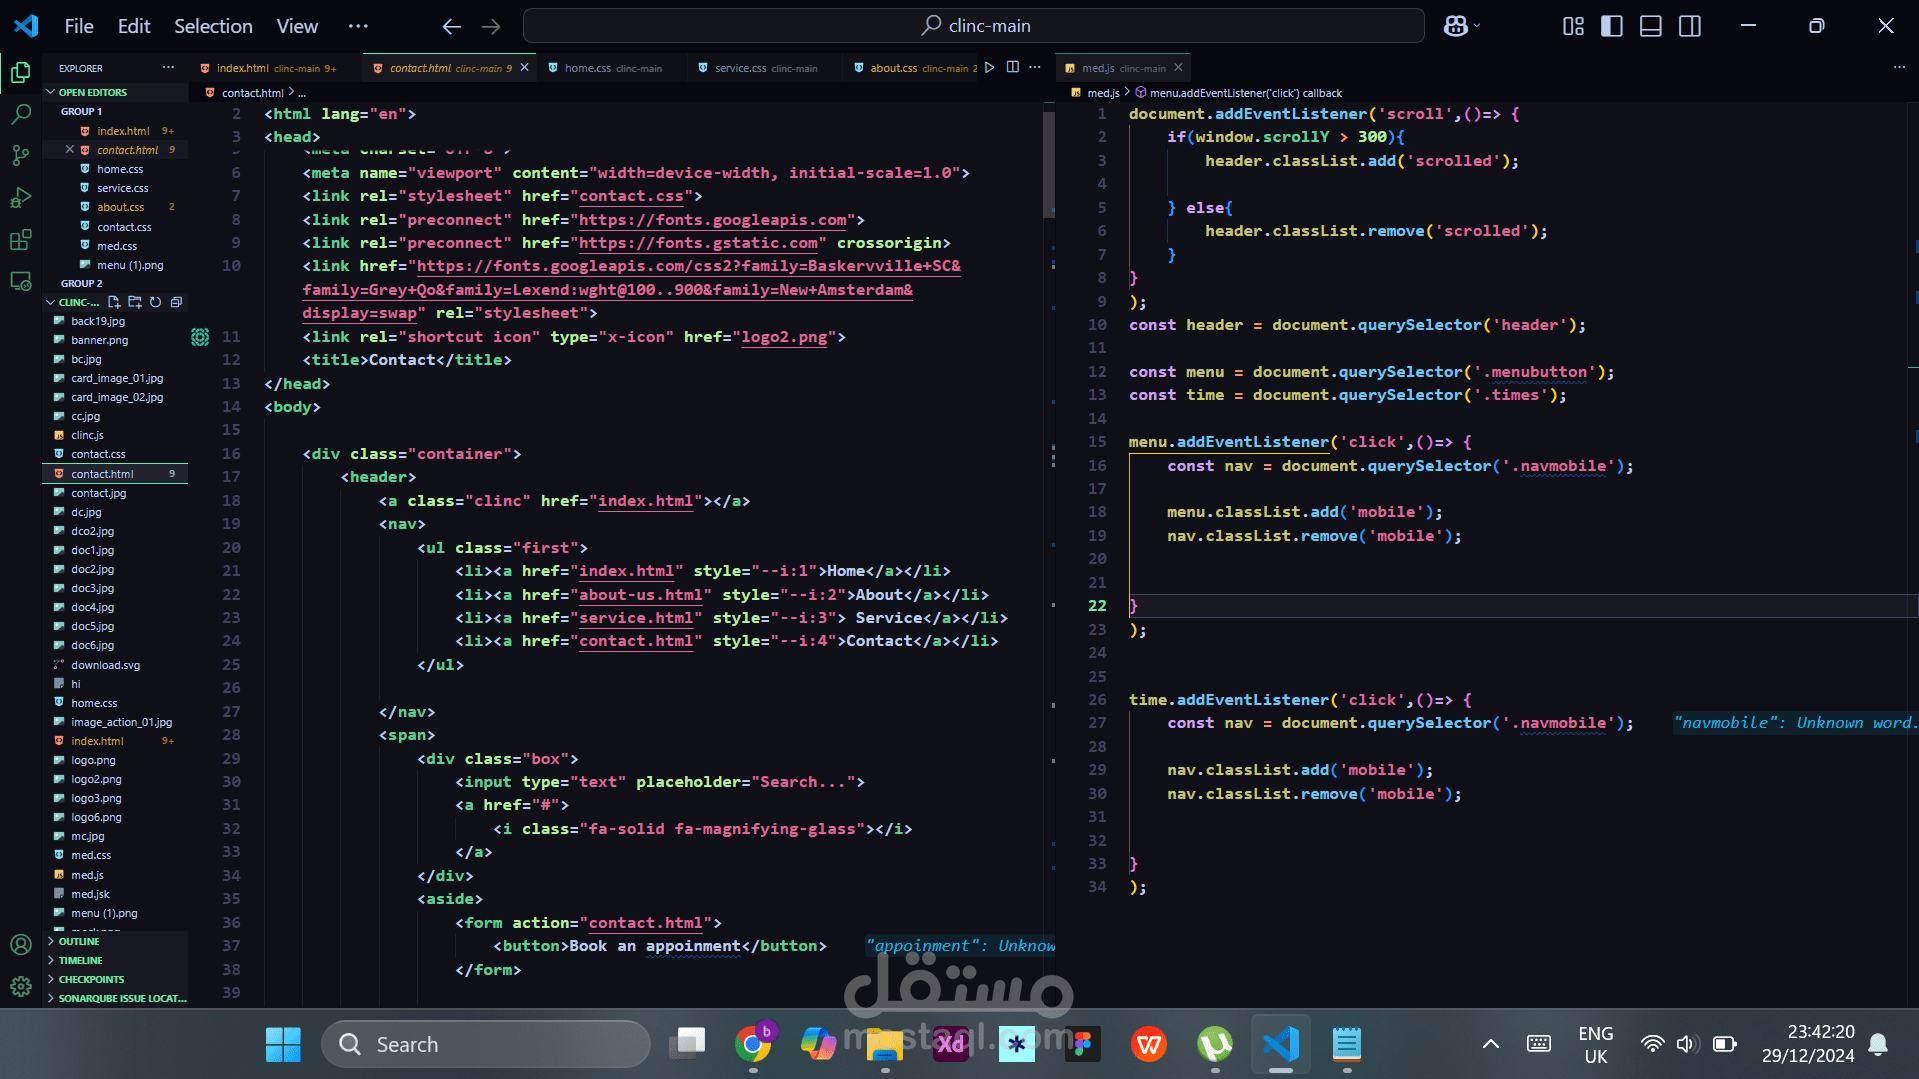This screenshot has height=1079, width=1919.
Task: Switch to the index.html tab
Action: coord(269,68)
